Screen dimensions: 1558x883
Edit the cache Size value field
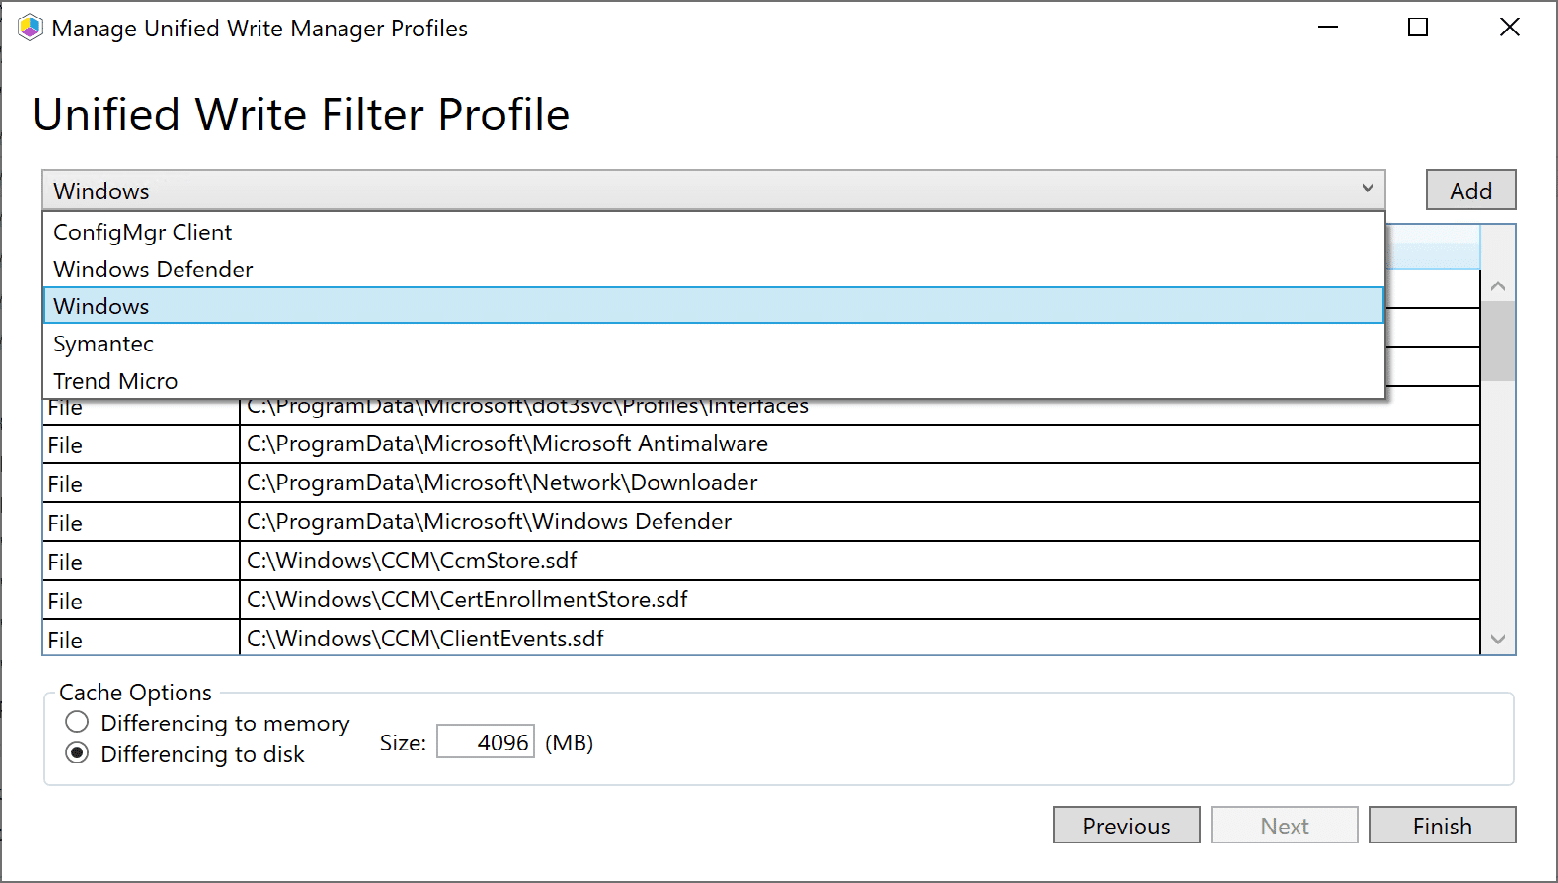pos(485,741)
